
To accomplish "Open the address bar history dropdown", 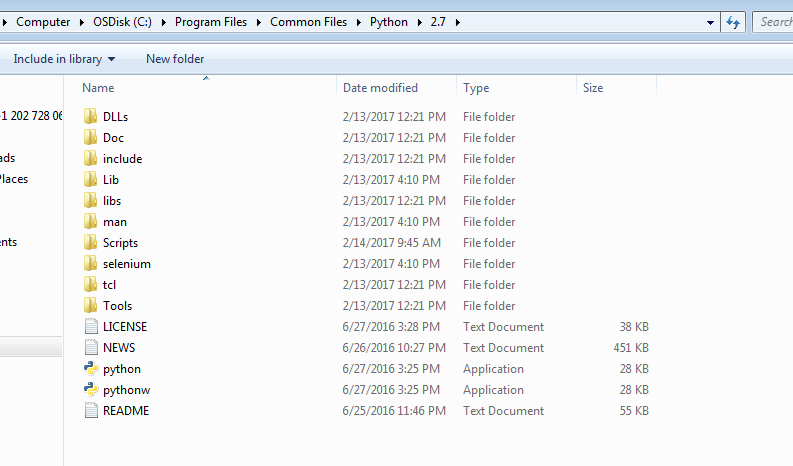I will (x=710, y=22).
